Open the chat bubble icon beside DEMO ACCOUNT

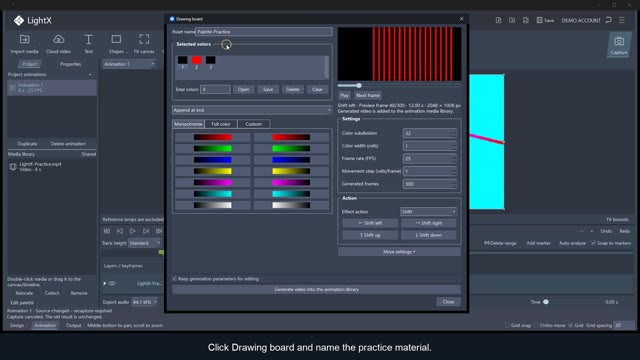point(608,20)
